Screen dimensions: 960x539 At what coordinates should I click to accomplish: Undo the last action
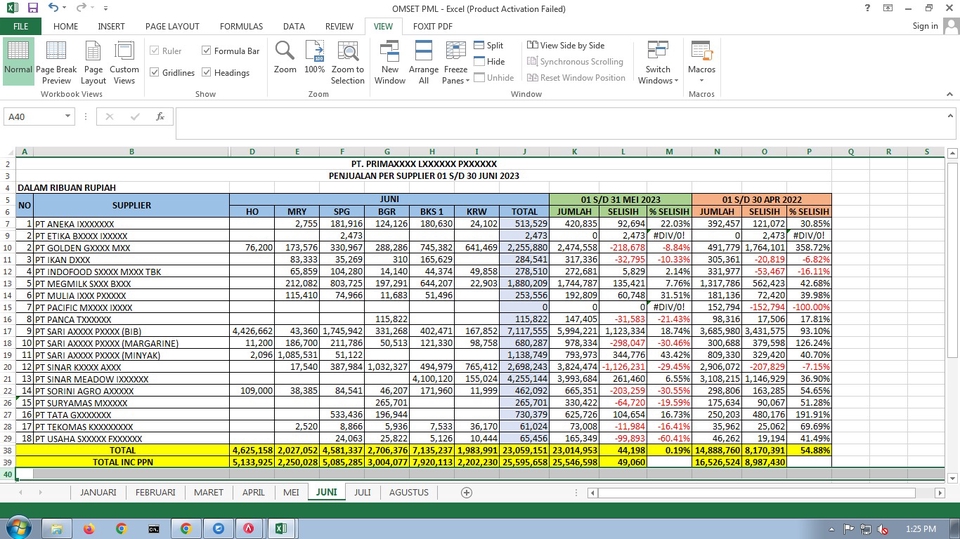point(53,8)
